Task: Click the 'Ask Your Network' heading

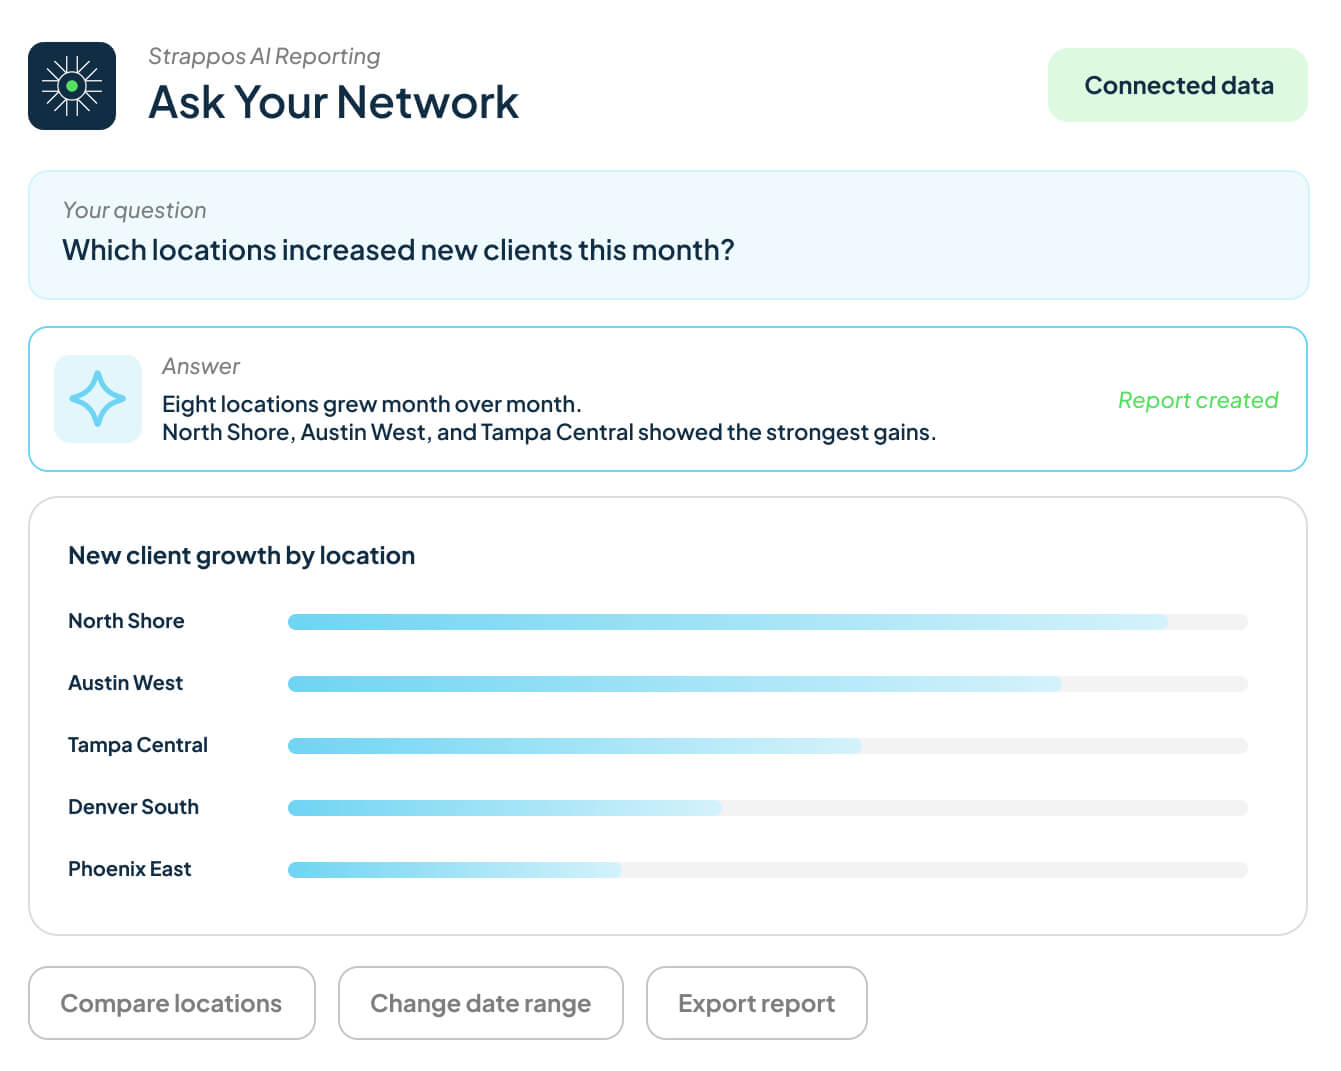Action: [x=334, y=102]
